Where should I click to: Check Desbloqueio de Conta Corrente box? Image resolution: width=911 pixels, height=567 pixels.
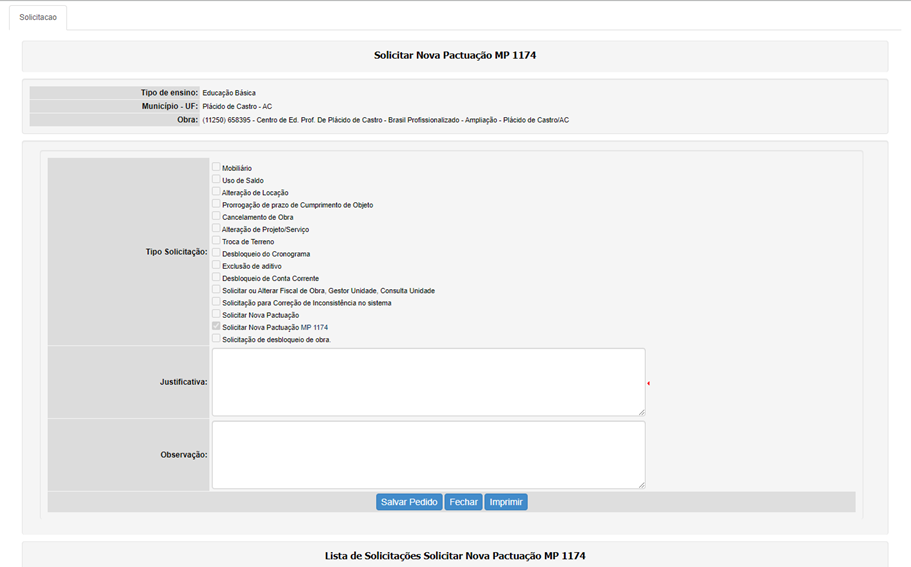[216, 277]
